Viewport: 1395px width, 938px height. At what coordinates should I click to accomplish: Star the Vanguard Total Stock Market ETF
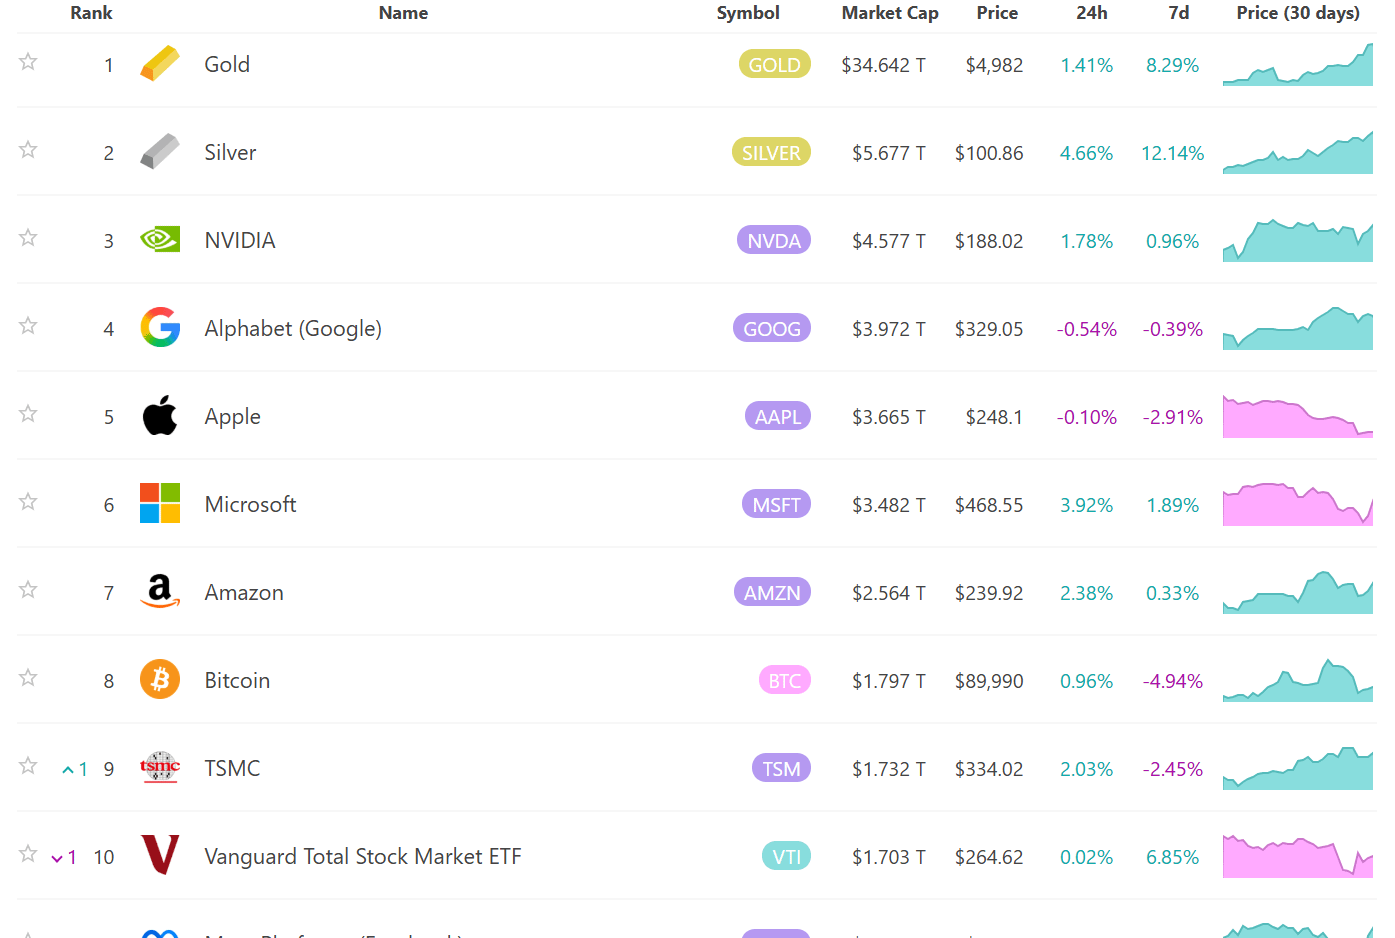coord(28,854)
